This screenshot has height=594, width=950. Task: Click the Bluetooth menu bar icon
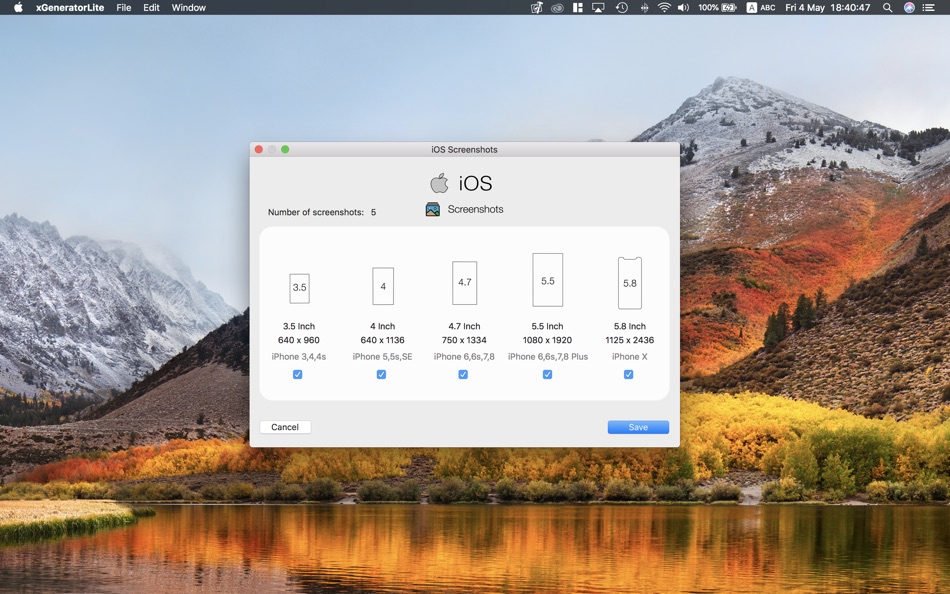click(644, 7)
